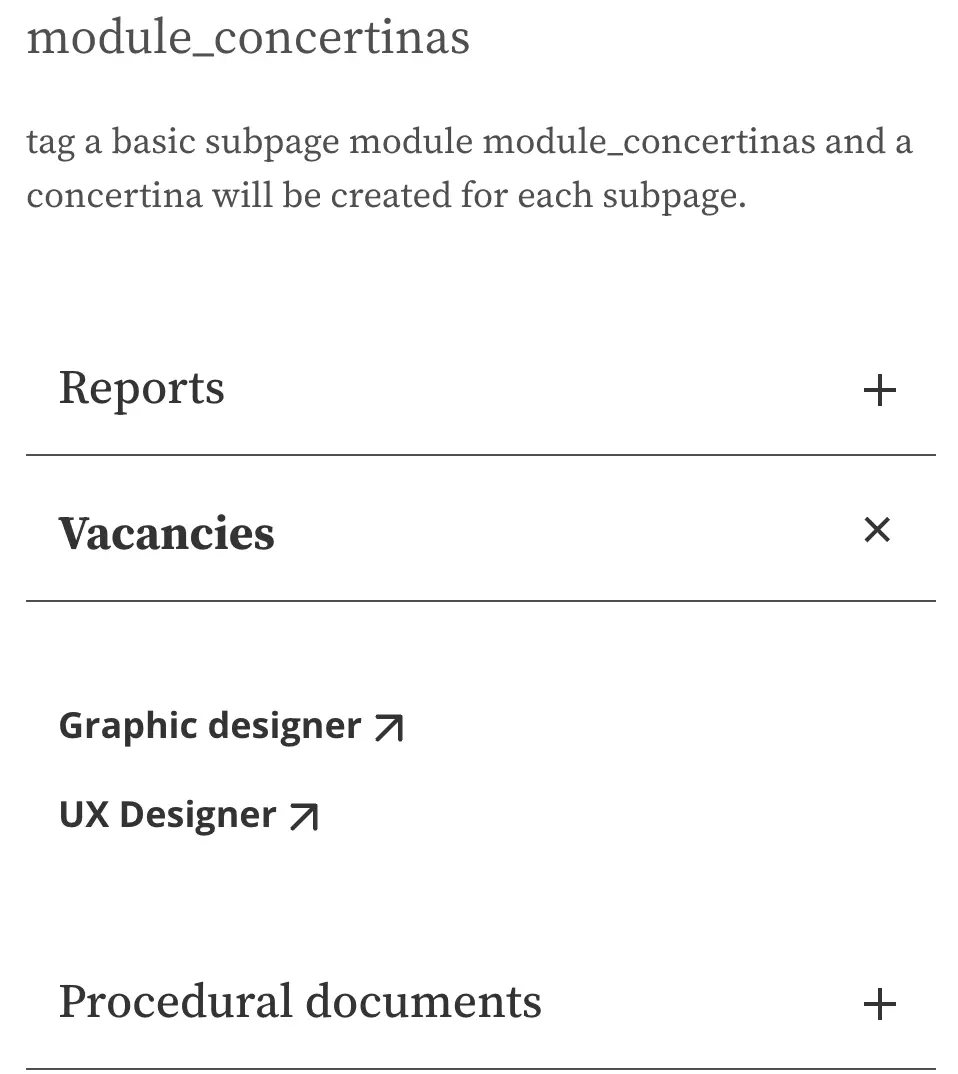Click the arrow icon after UX Designer
Image resolution: width=958 pixels, height=1074 pixels.
click(303, 818)
